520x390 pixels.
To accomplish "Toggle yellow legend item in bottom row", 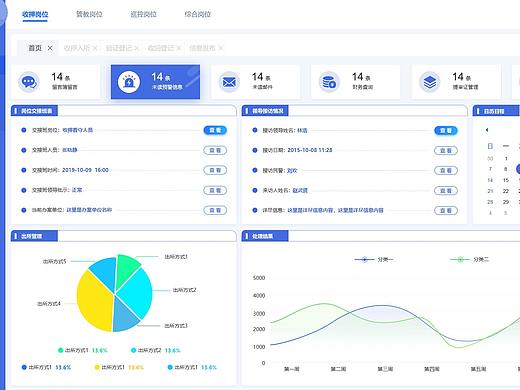I will coord(119,367).
